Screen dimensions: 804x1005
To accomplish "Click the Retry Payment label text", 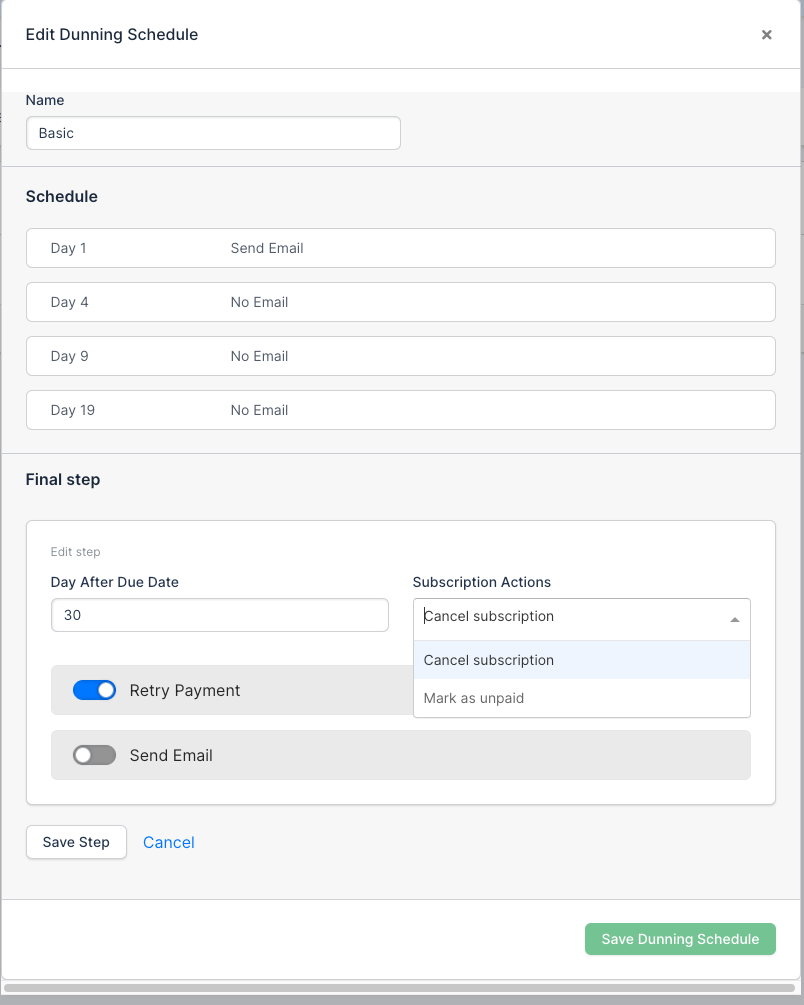I will 185,691.
